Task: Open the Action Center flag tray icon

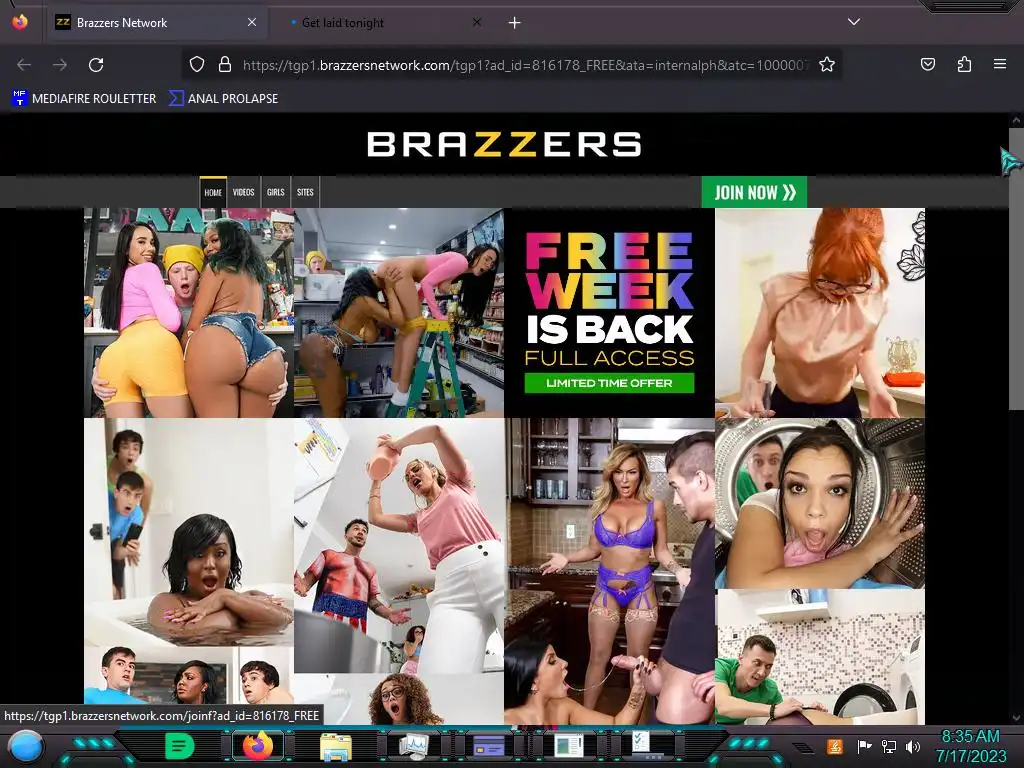Action: point(863,746)
